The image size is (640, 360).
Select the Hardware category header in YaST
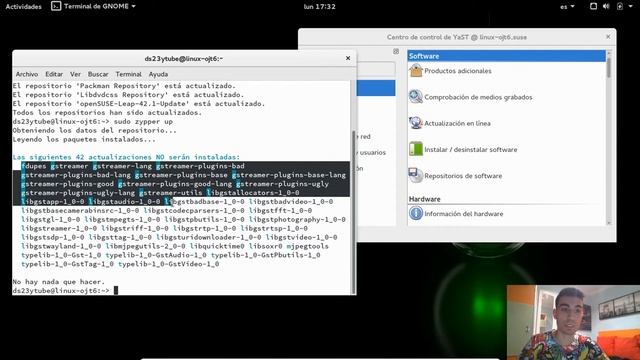pos(424,199)
